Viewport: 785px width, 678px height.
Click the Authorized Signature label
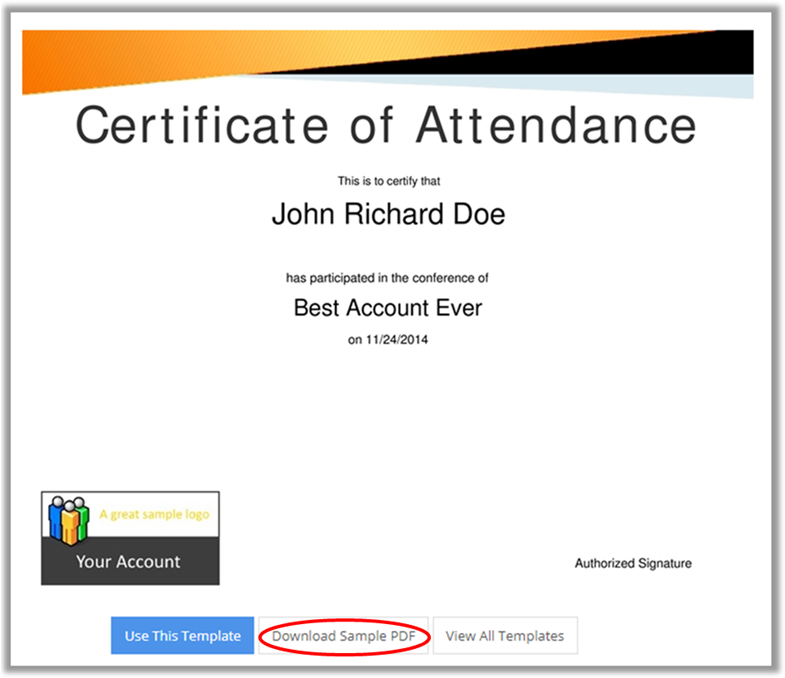(x=633, y=563)
